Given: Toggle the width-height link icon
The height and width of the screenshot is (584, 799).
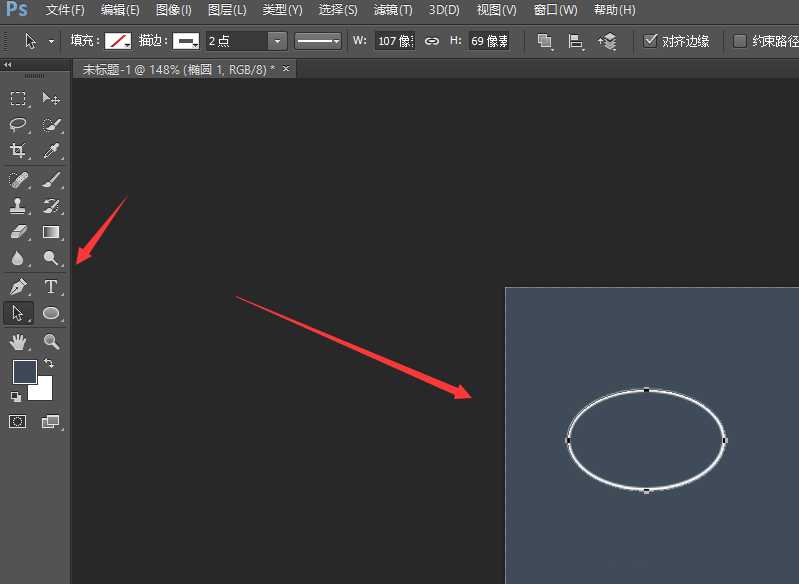Looking at the screenshot, I should tap(432, 41).
